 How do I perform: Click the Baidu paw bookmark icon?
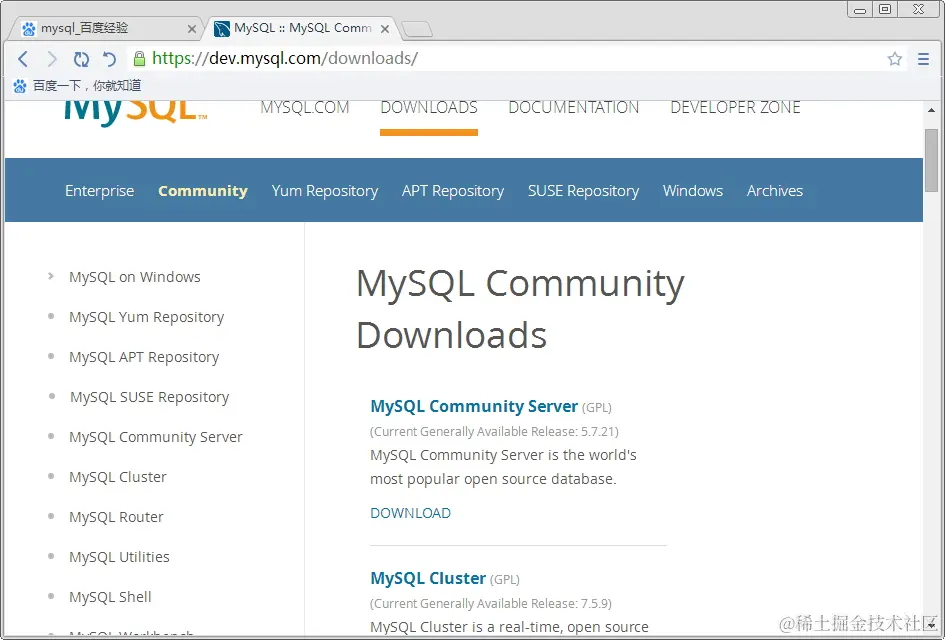coord(20,86)
